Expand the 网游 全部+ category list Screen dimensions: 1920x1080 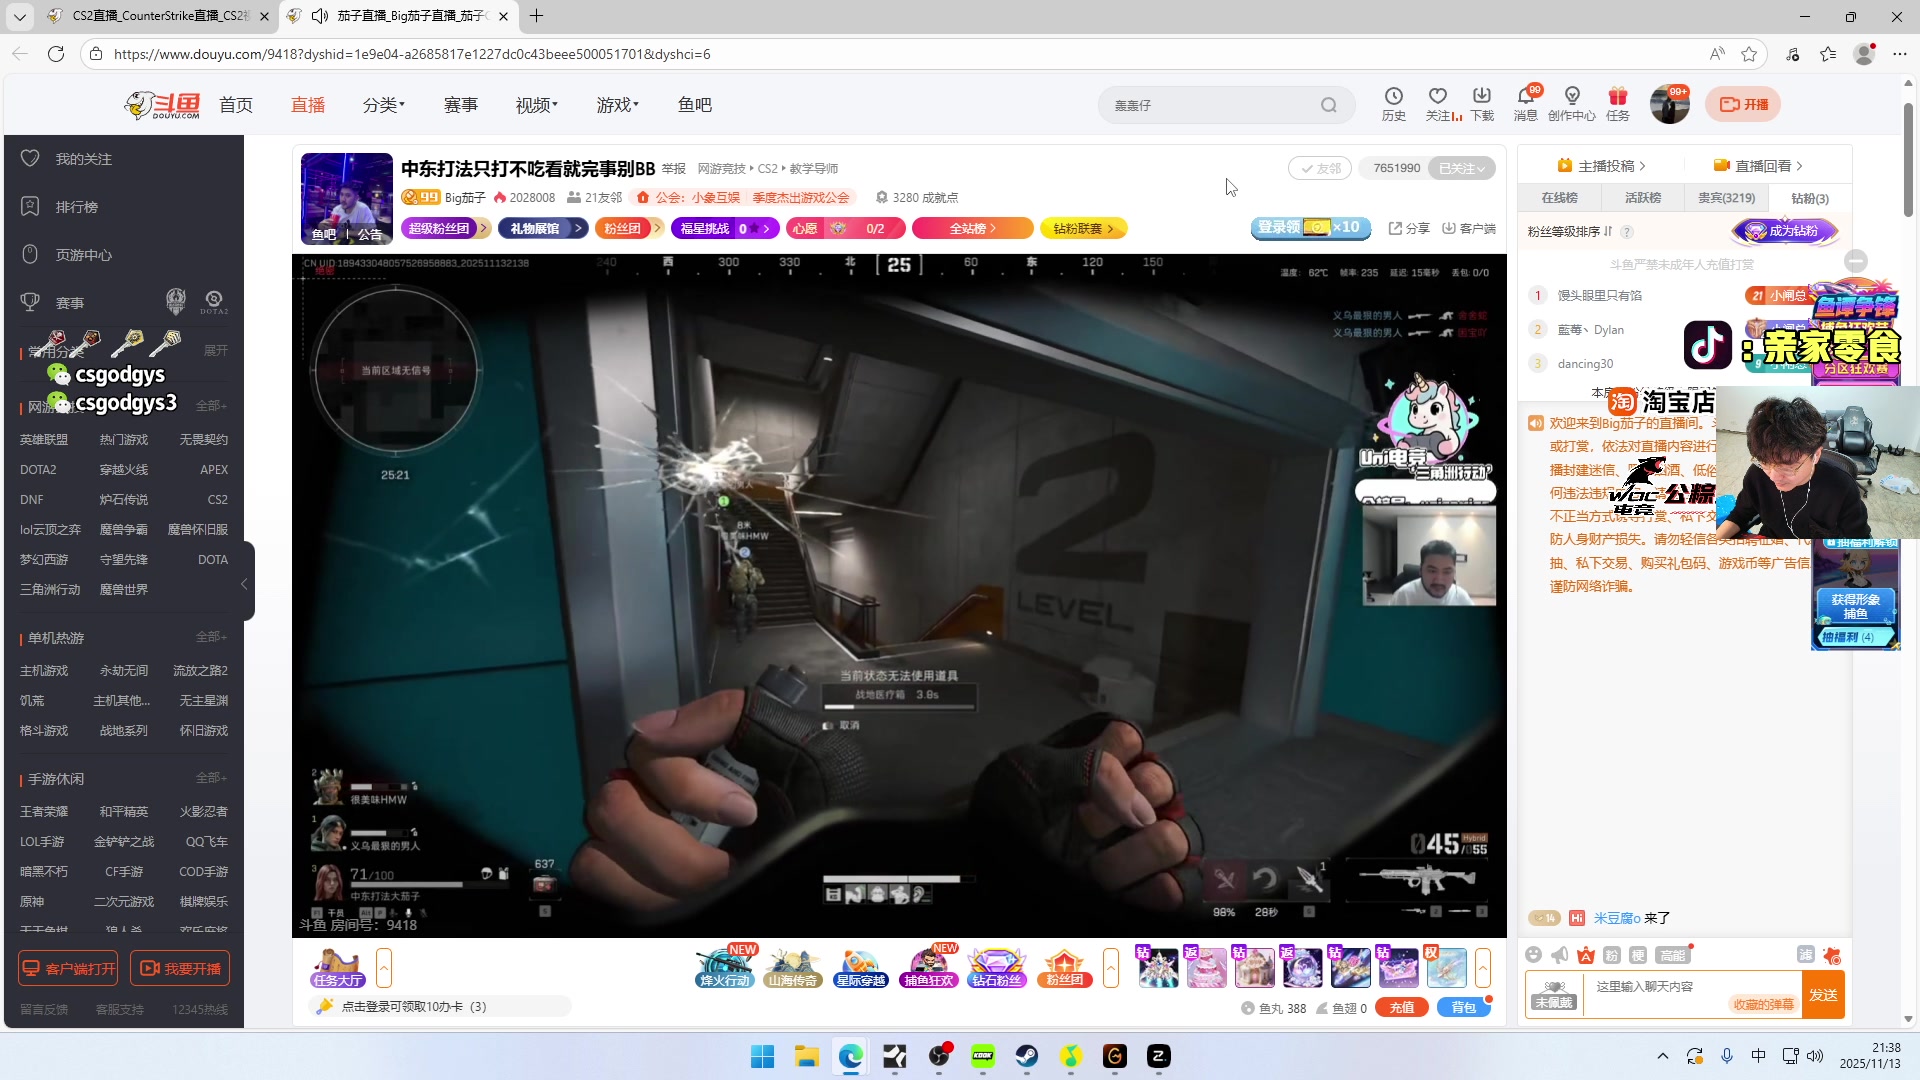(x=211, y=406)
